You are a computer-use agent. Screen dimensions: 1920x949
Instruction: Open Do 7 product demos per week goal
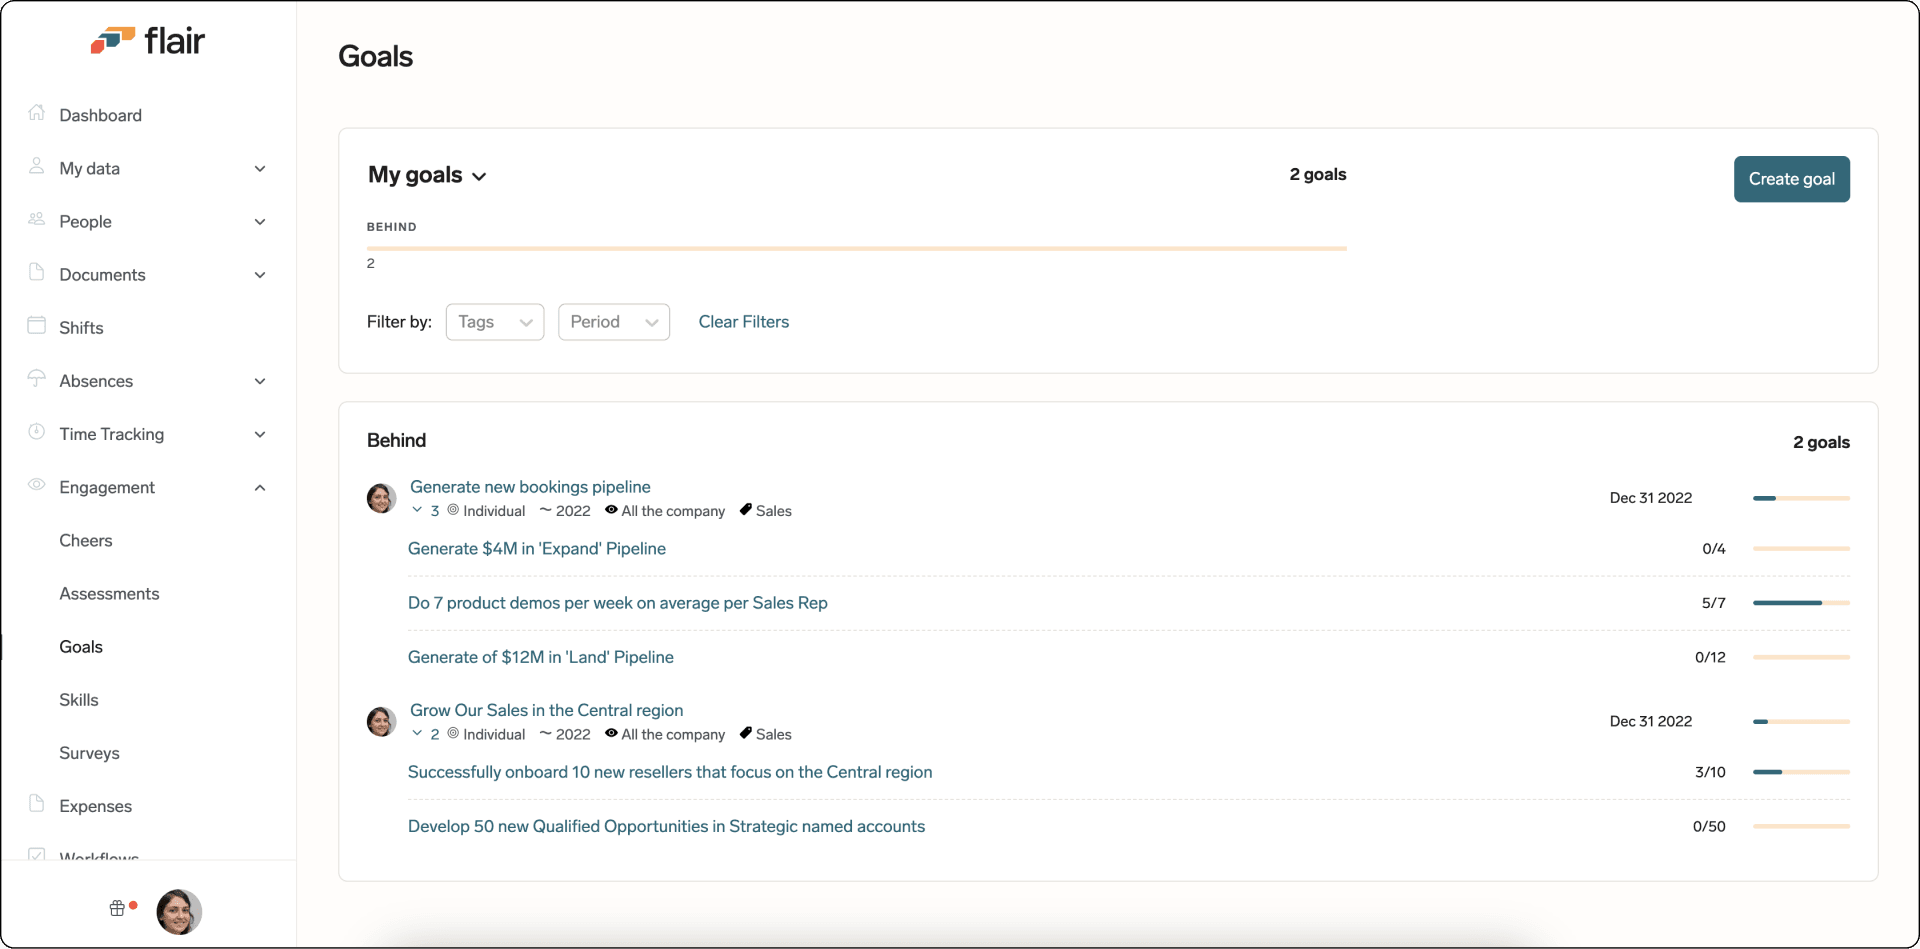click(618, 603)
